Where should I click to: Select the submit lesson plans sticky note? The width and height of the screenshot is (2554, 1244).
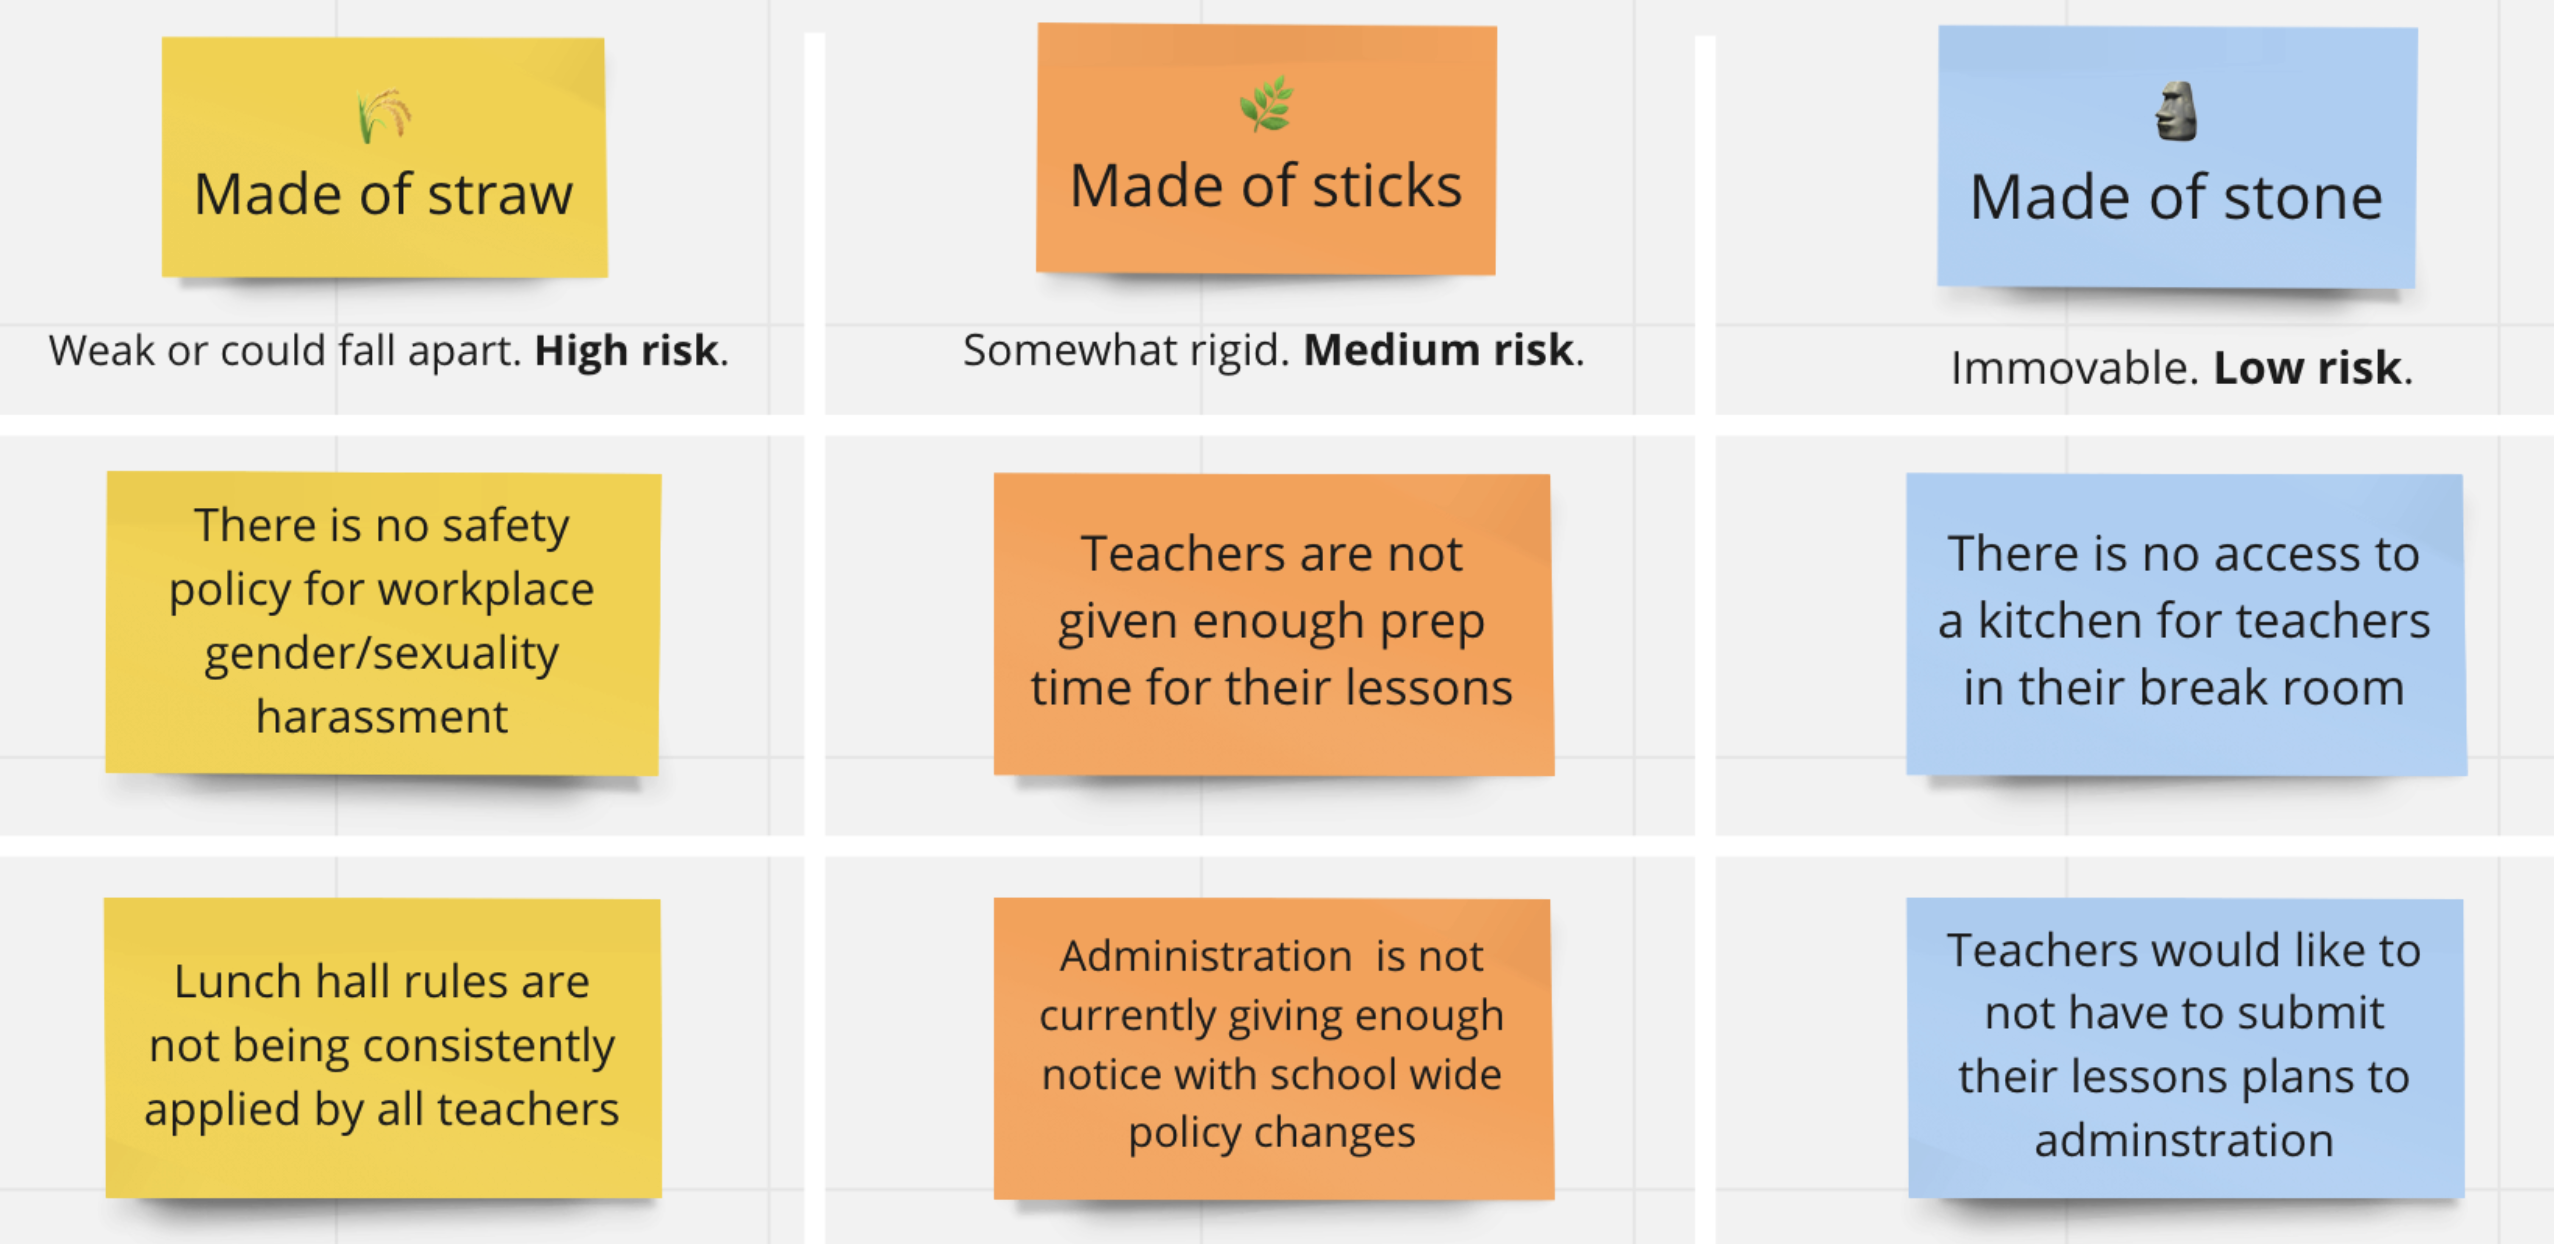2185,1047
